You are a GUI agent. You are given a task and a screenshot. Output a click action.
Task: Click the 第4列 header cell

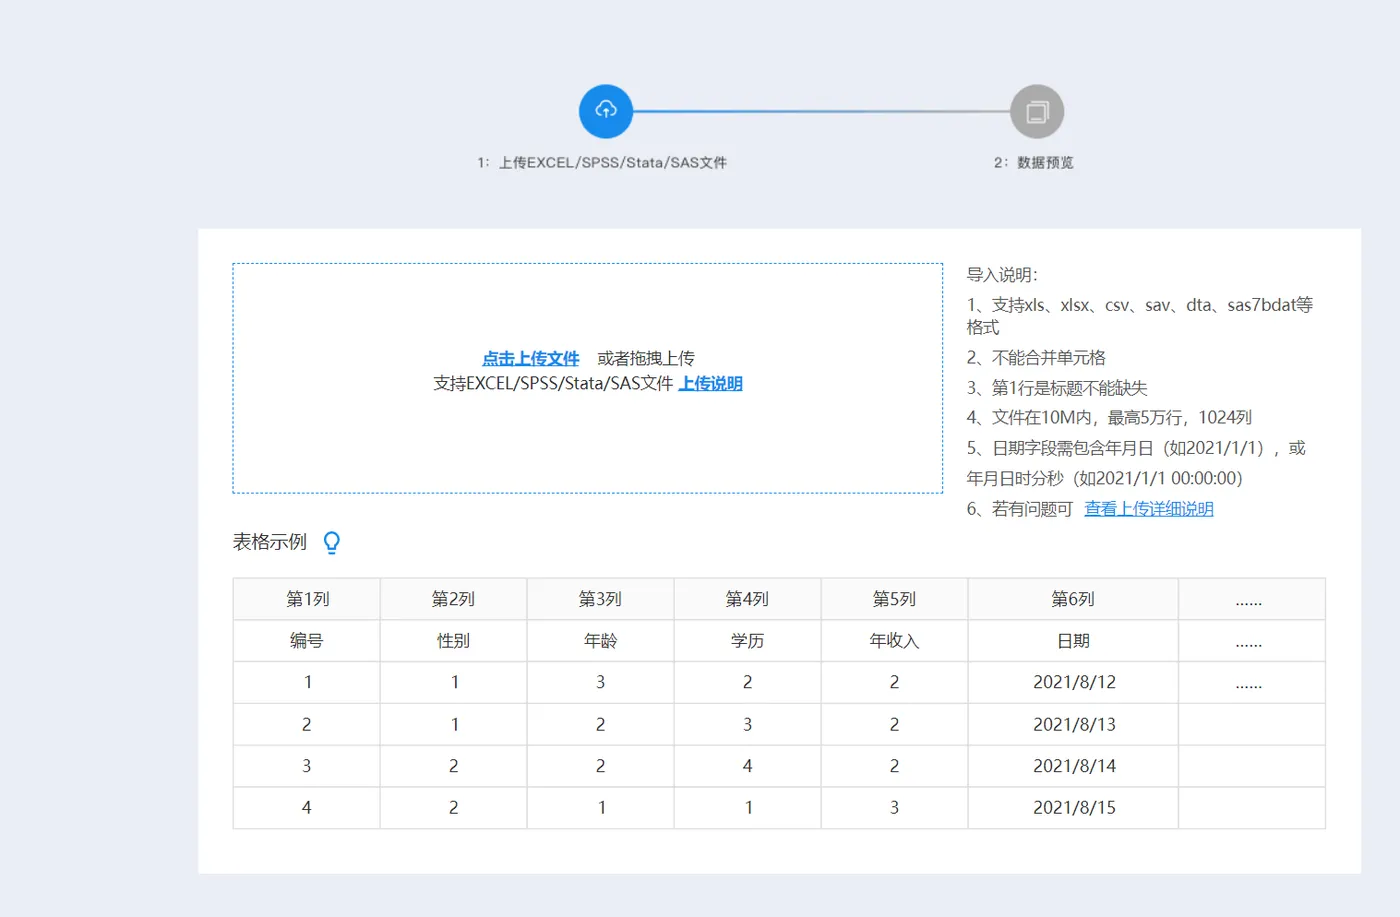[x=747, y=599]
